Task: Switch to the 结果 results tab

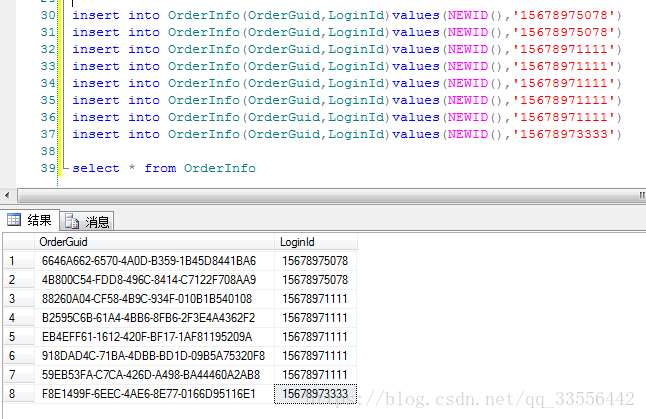Action: pos(30,220)
